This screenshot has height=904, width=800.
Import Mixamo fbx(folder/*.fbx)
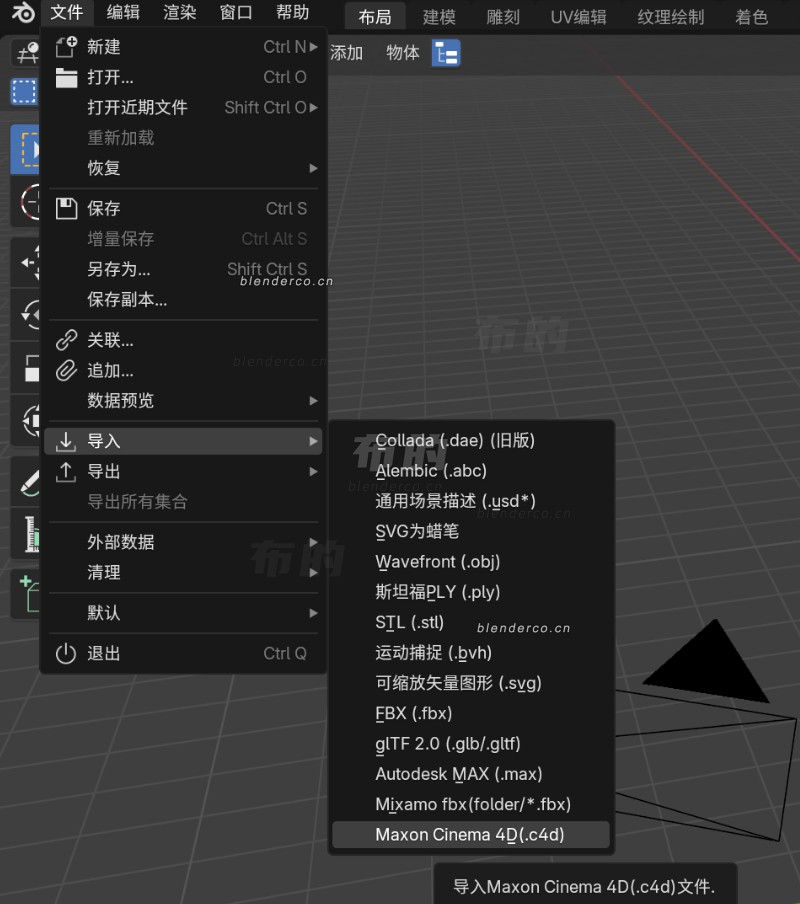point(471,804)
